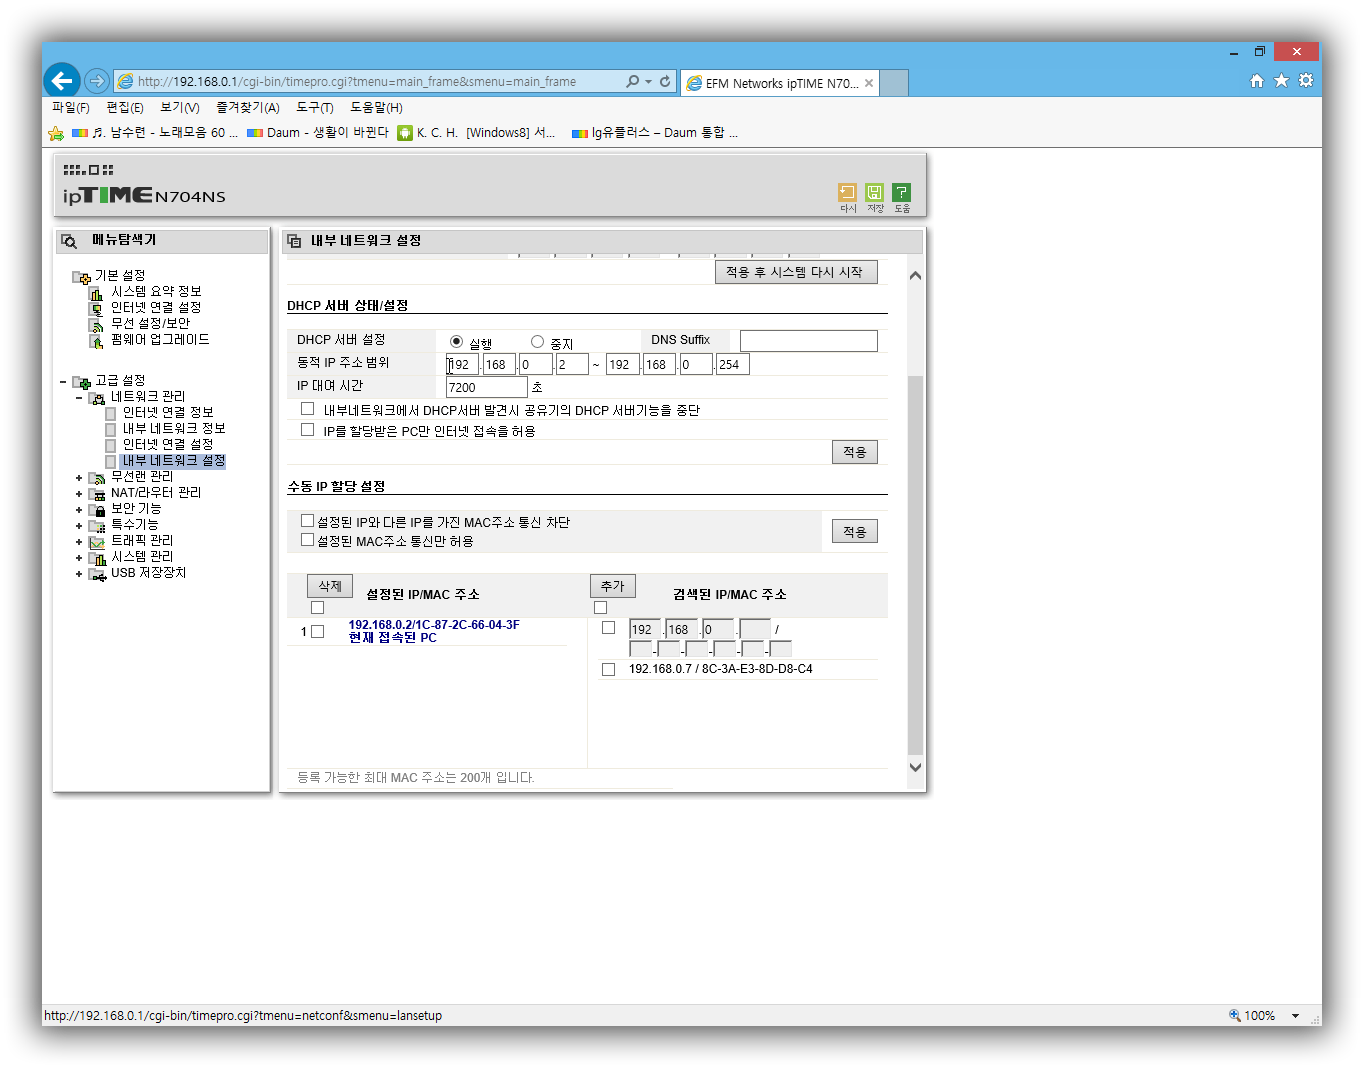Open the browser Tools gear icon
1364x1068 pixels.
pos(1306,81)
